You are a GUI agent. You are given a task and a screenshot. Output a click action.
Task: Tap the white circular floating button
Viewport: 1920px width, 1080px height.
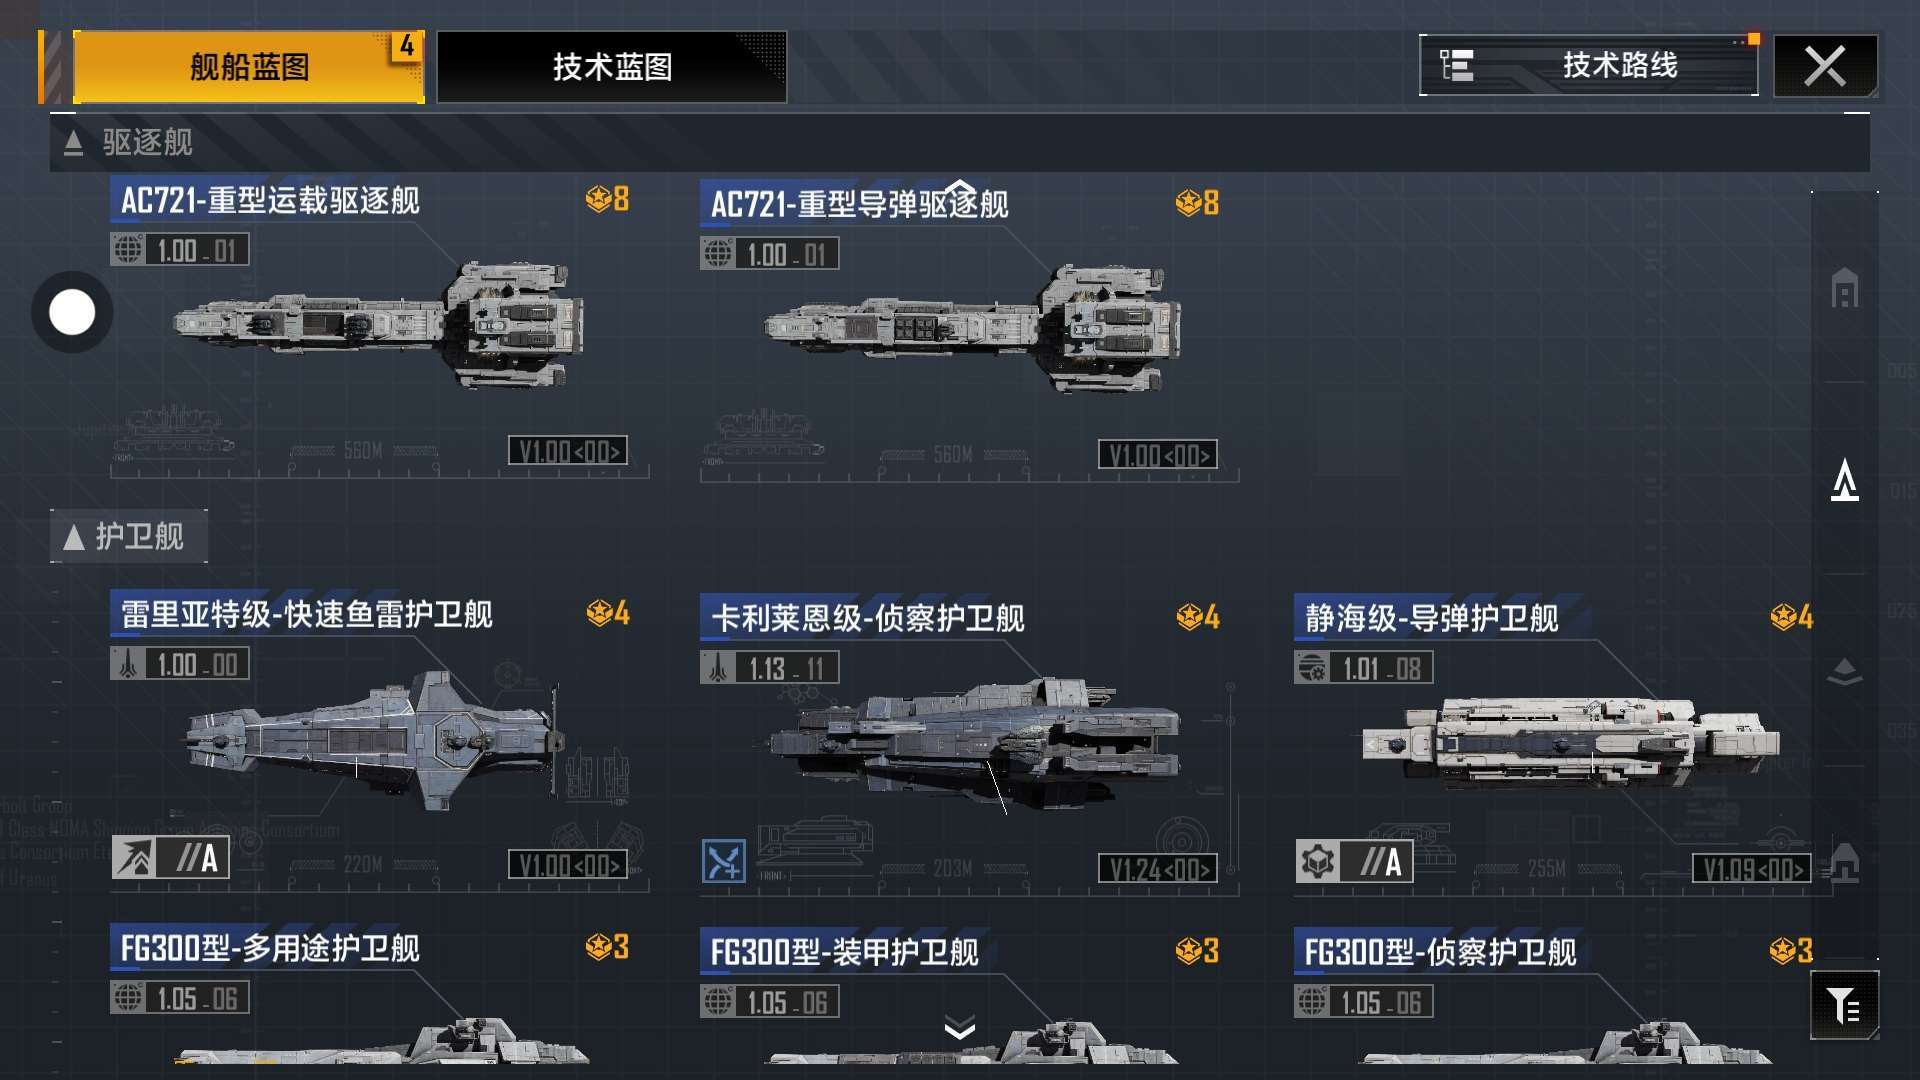pyautogui.click(x=72, y=312)
